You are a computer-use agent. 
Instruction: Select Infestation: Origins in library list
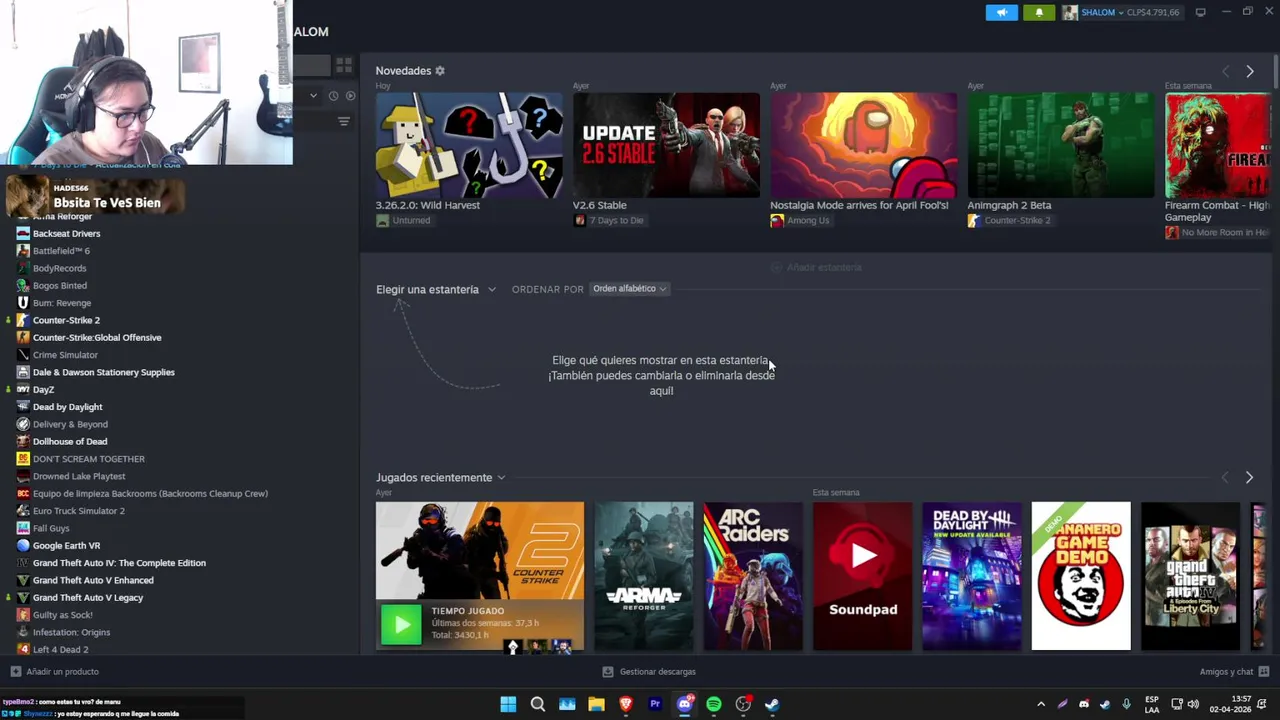pyautogui.click(x=71, y=632)
